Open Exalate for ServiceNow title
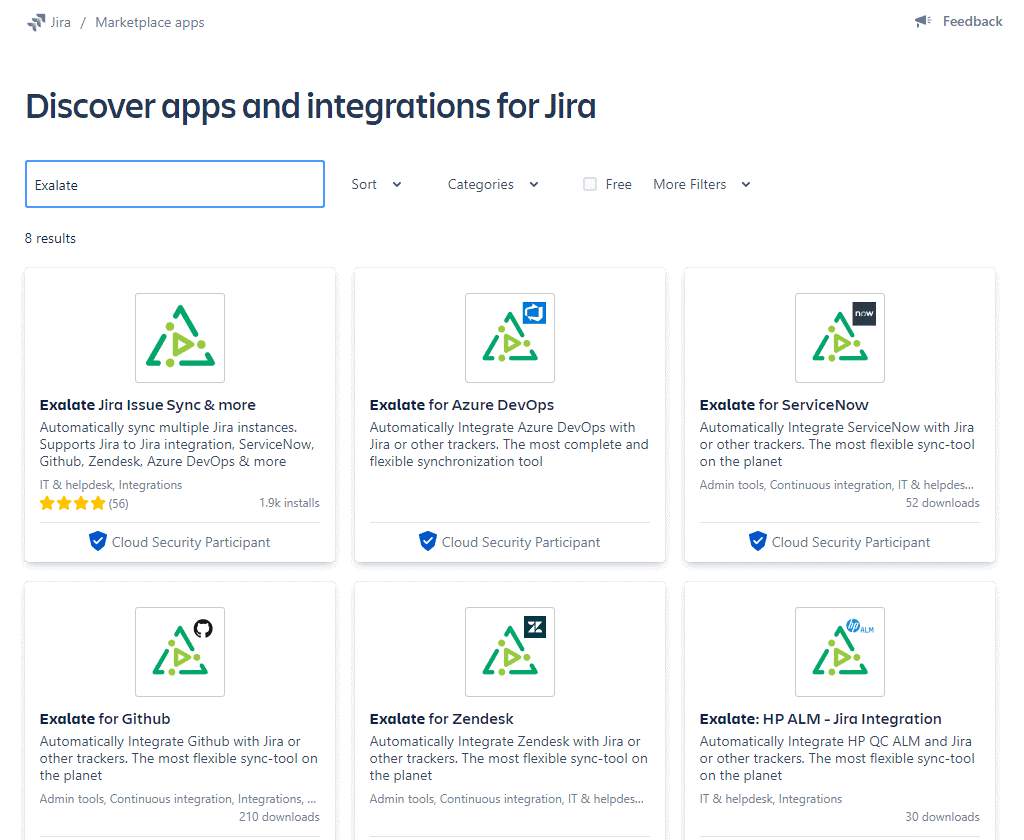 pos(784,405)
